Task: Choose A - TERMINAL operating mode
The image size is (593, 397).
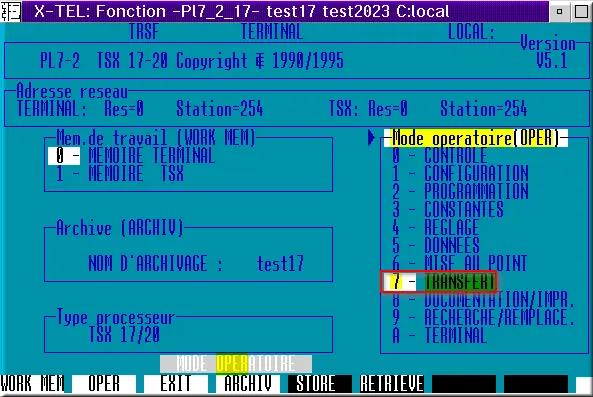Action: coord(439,335)
